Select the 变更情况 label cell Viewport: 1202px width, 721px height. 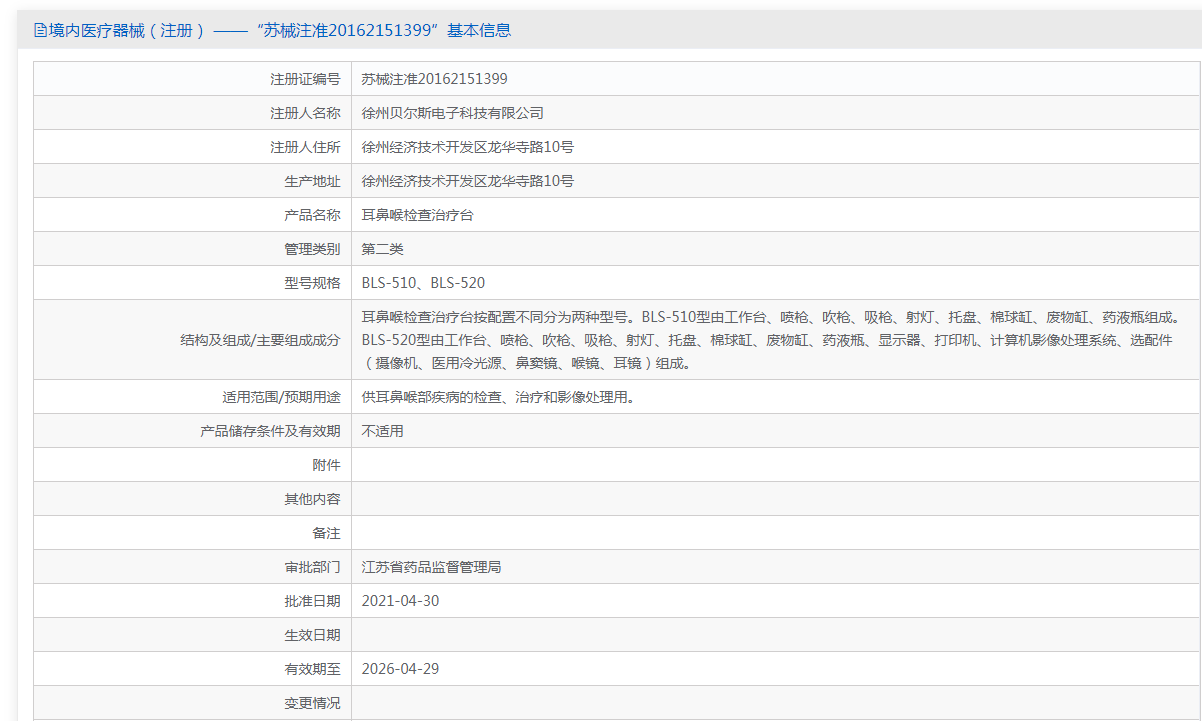click(192, 703)
